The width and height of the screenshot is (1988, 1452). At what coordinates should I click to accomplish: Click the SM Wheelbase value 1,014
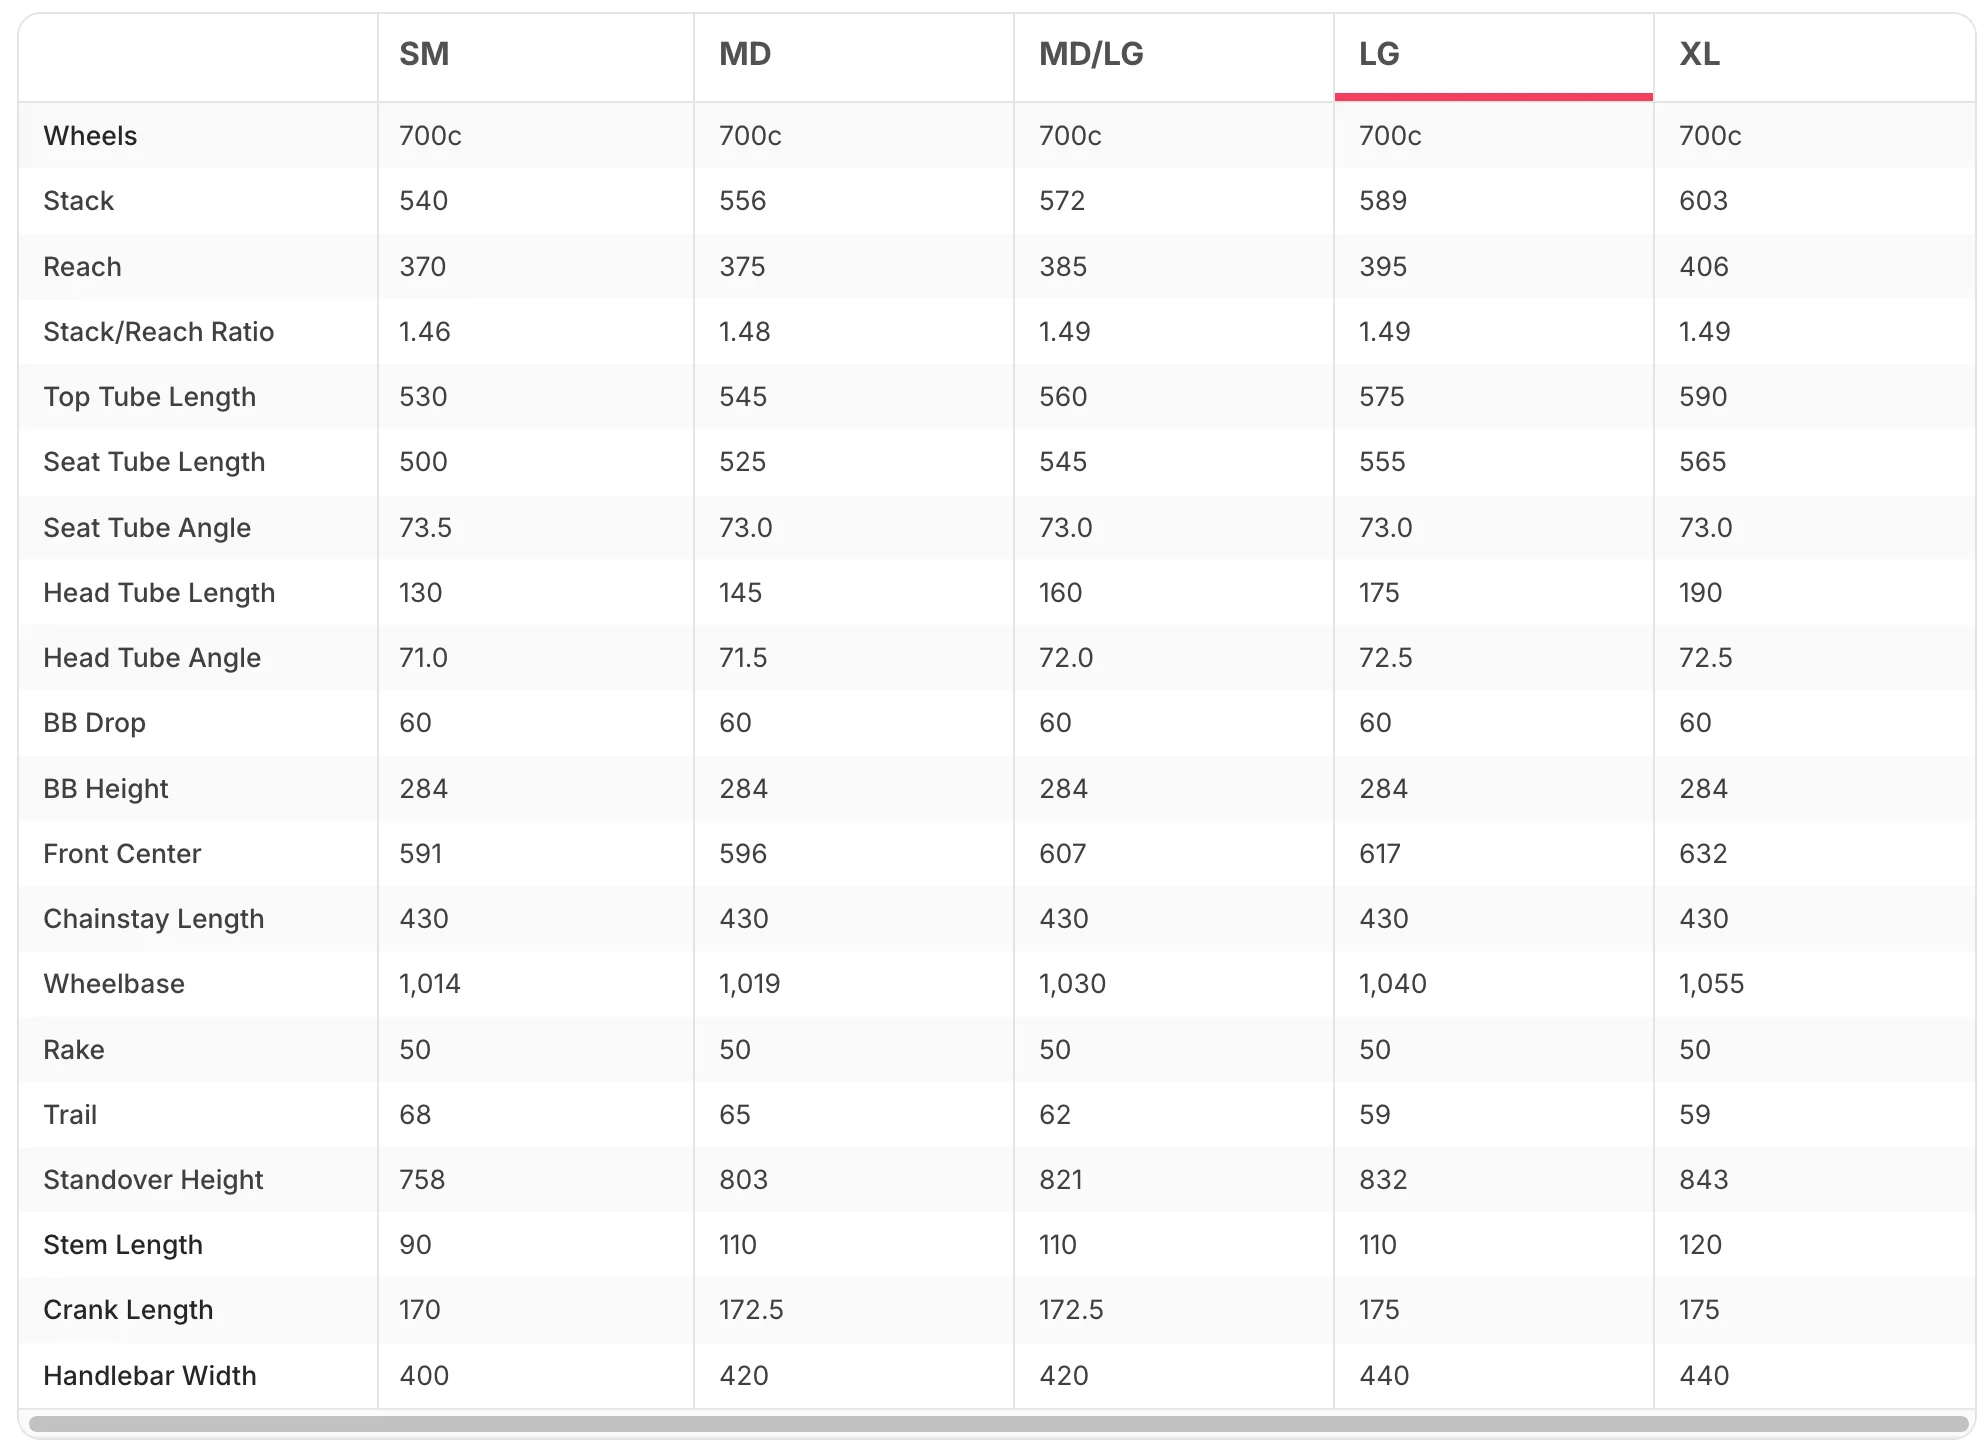point(430,984)
